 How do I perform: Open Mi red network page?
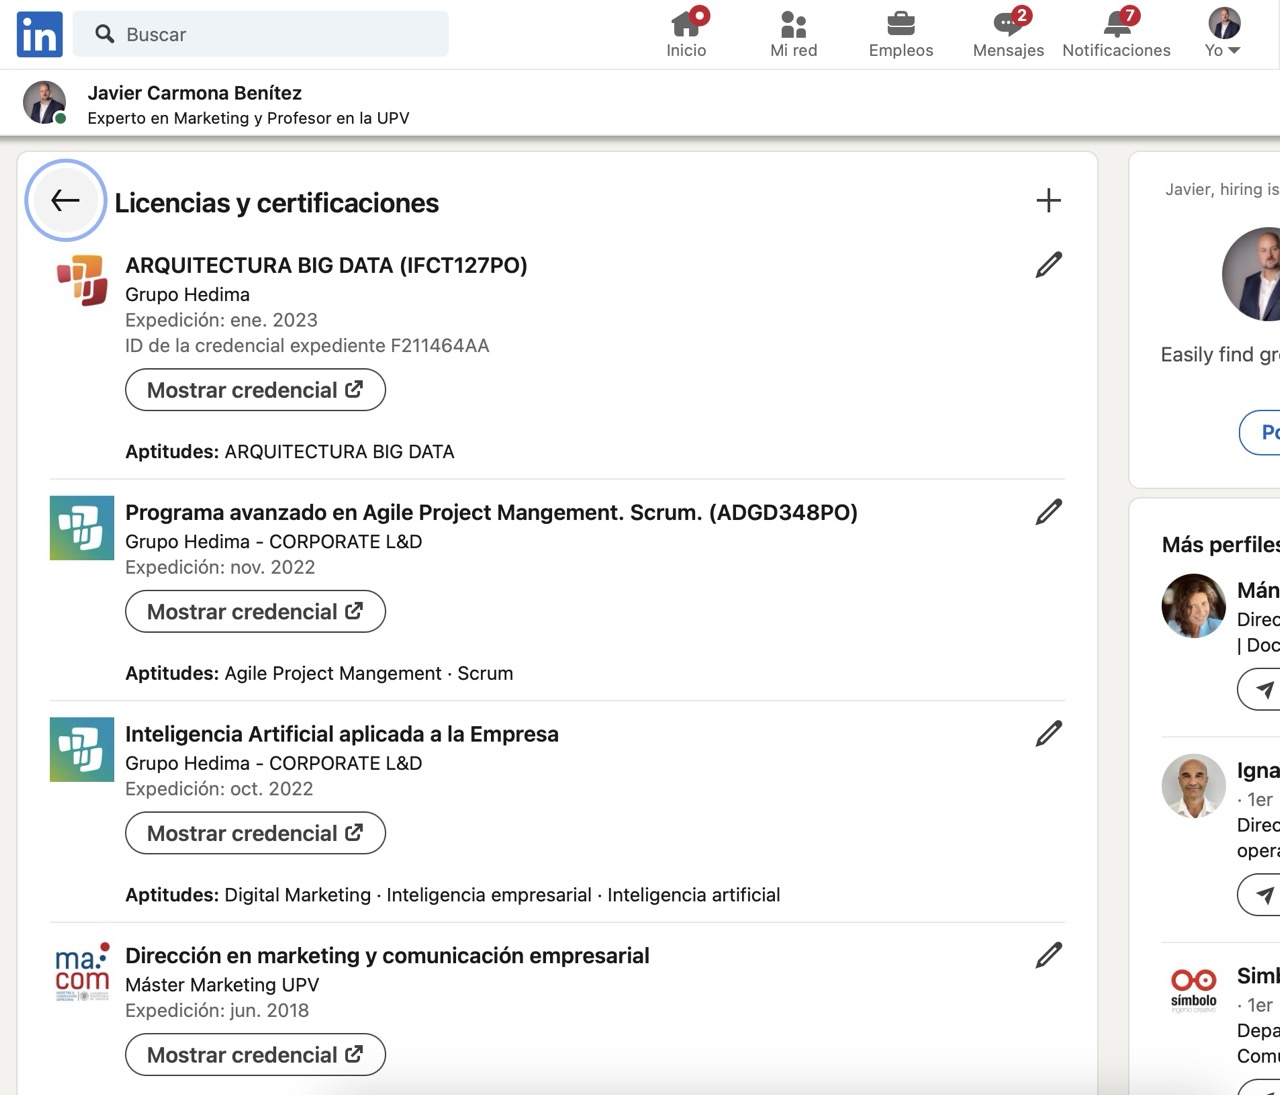point(794,35)
